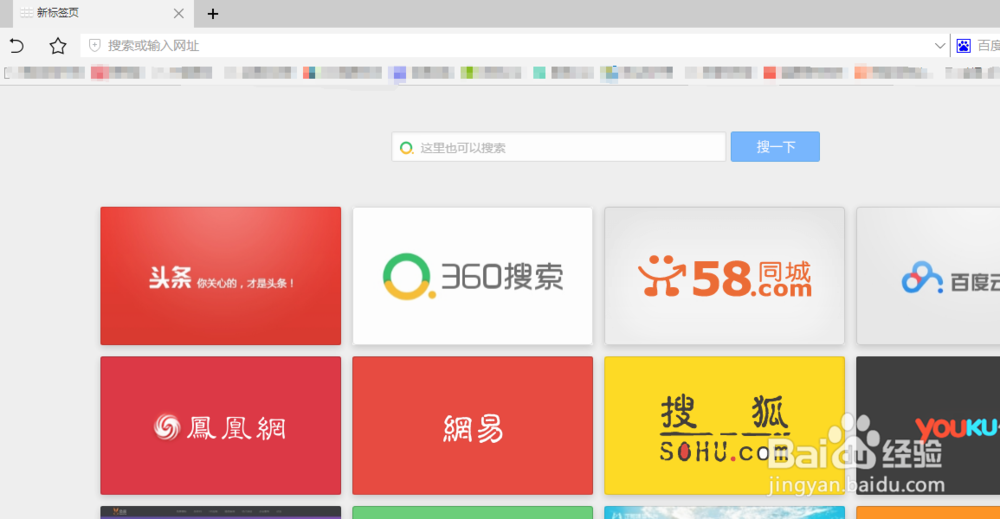Expand the address bar history dropdown arrow
1000x519 pixels.
pyautogui.click(x=939, y=45)
